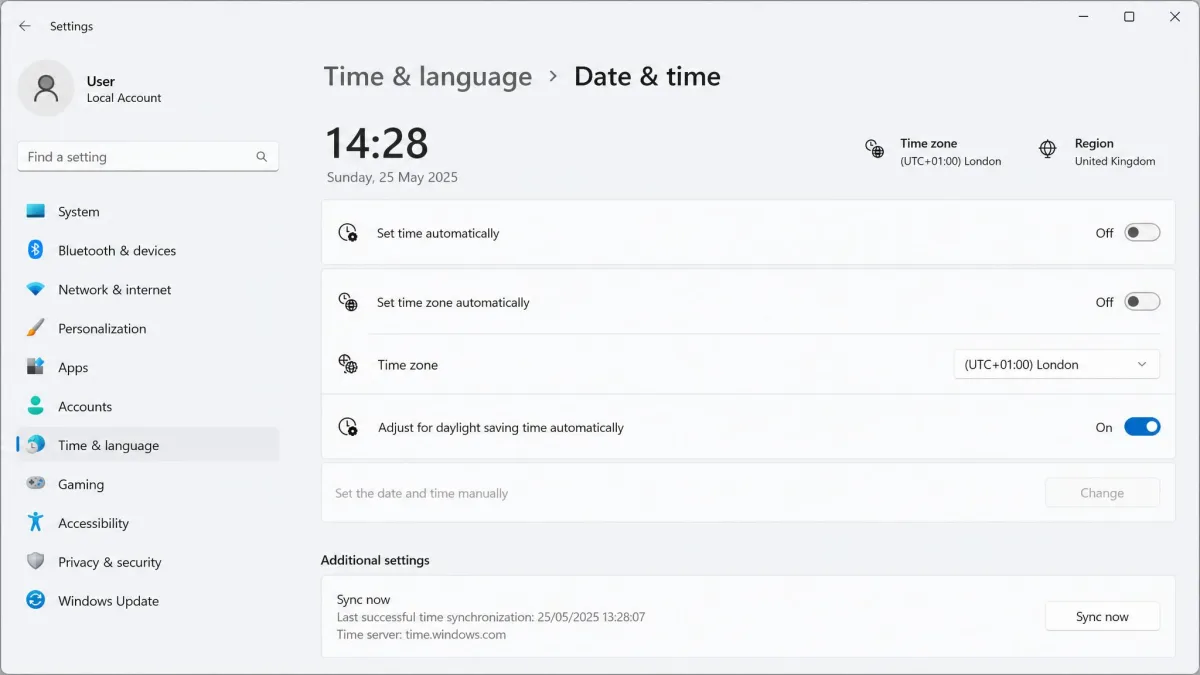Open the (UTC+01:00) London time zone dropdown
This screenshot has height=675, width=1200.
[x=1057, y=364]
